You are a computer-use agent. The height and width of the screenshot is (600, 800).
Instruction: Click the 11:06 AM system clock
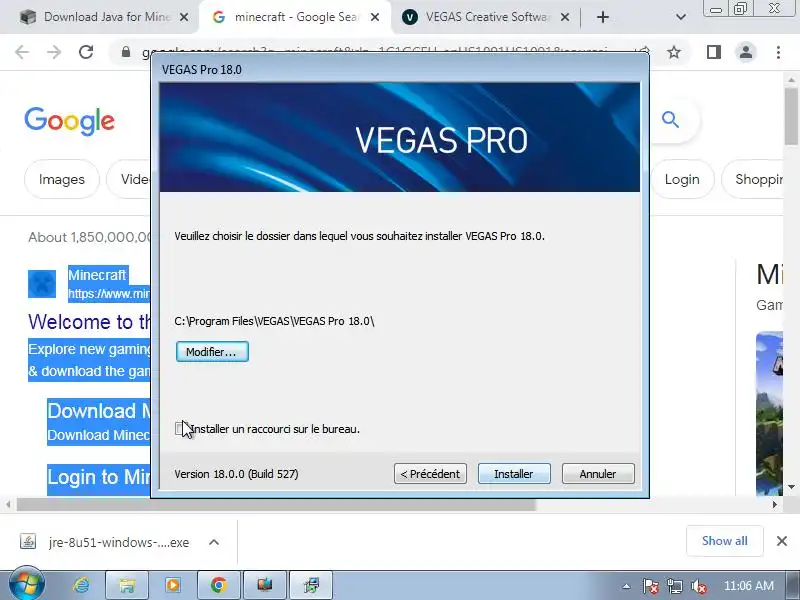pyautogui.click(x=748, y=586)
